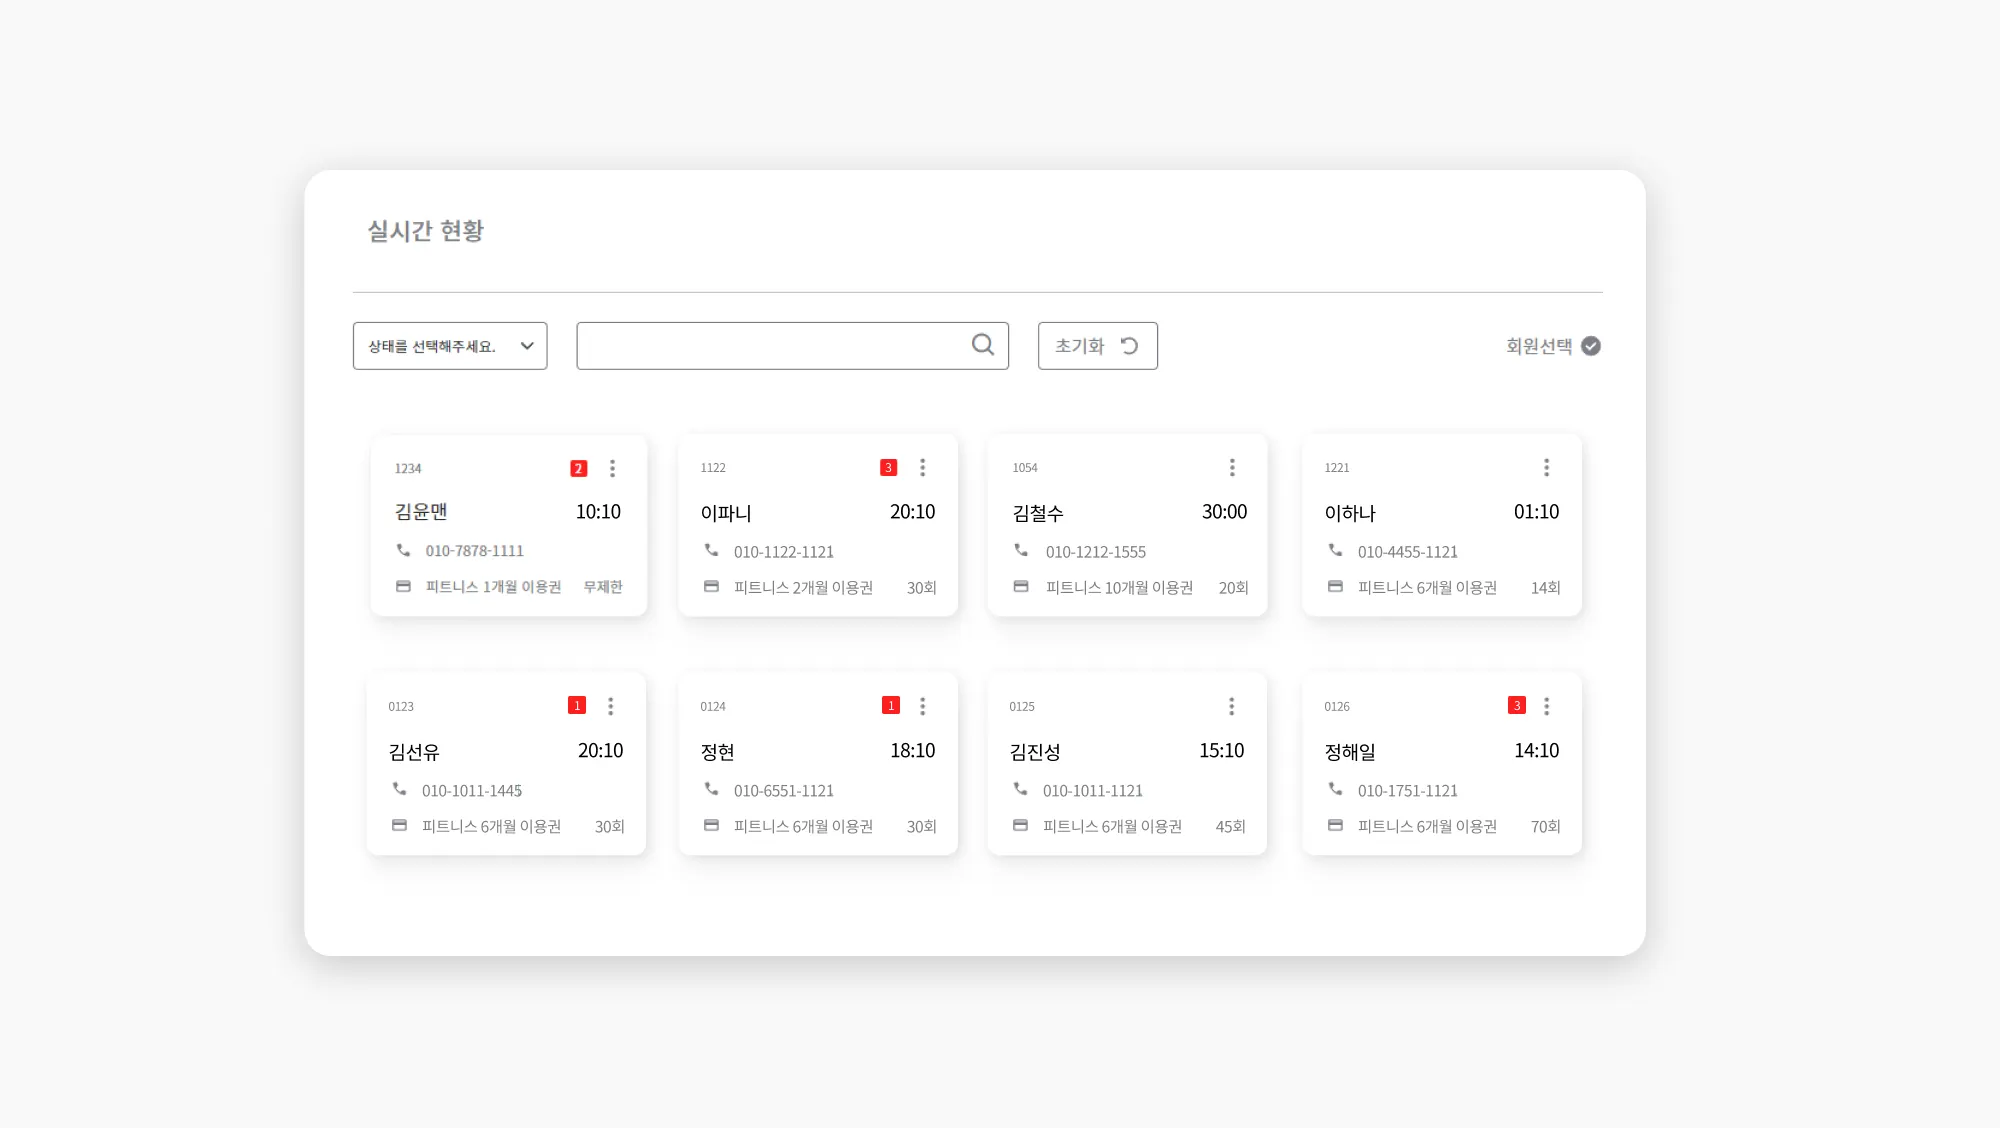Click red badge 2 on 김윤맨 card
2000x1128 pixels.
(x=578, y=468)
